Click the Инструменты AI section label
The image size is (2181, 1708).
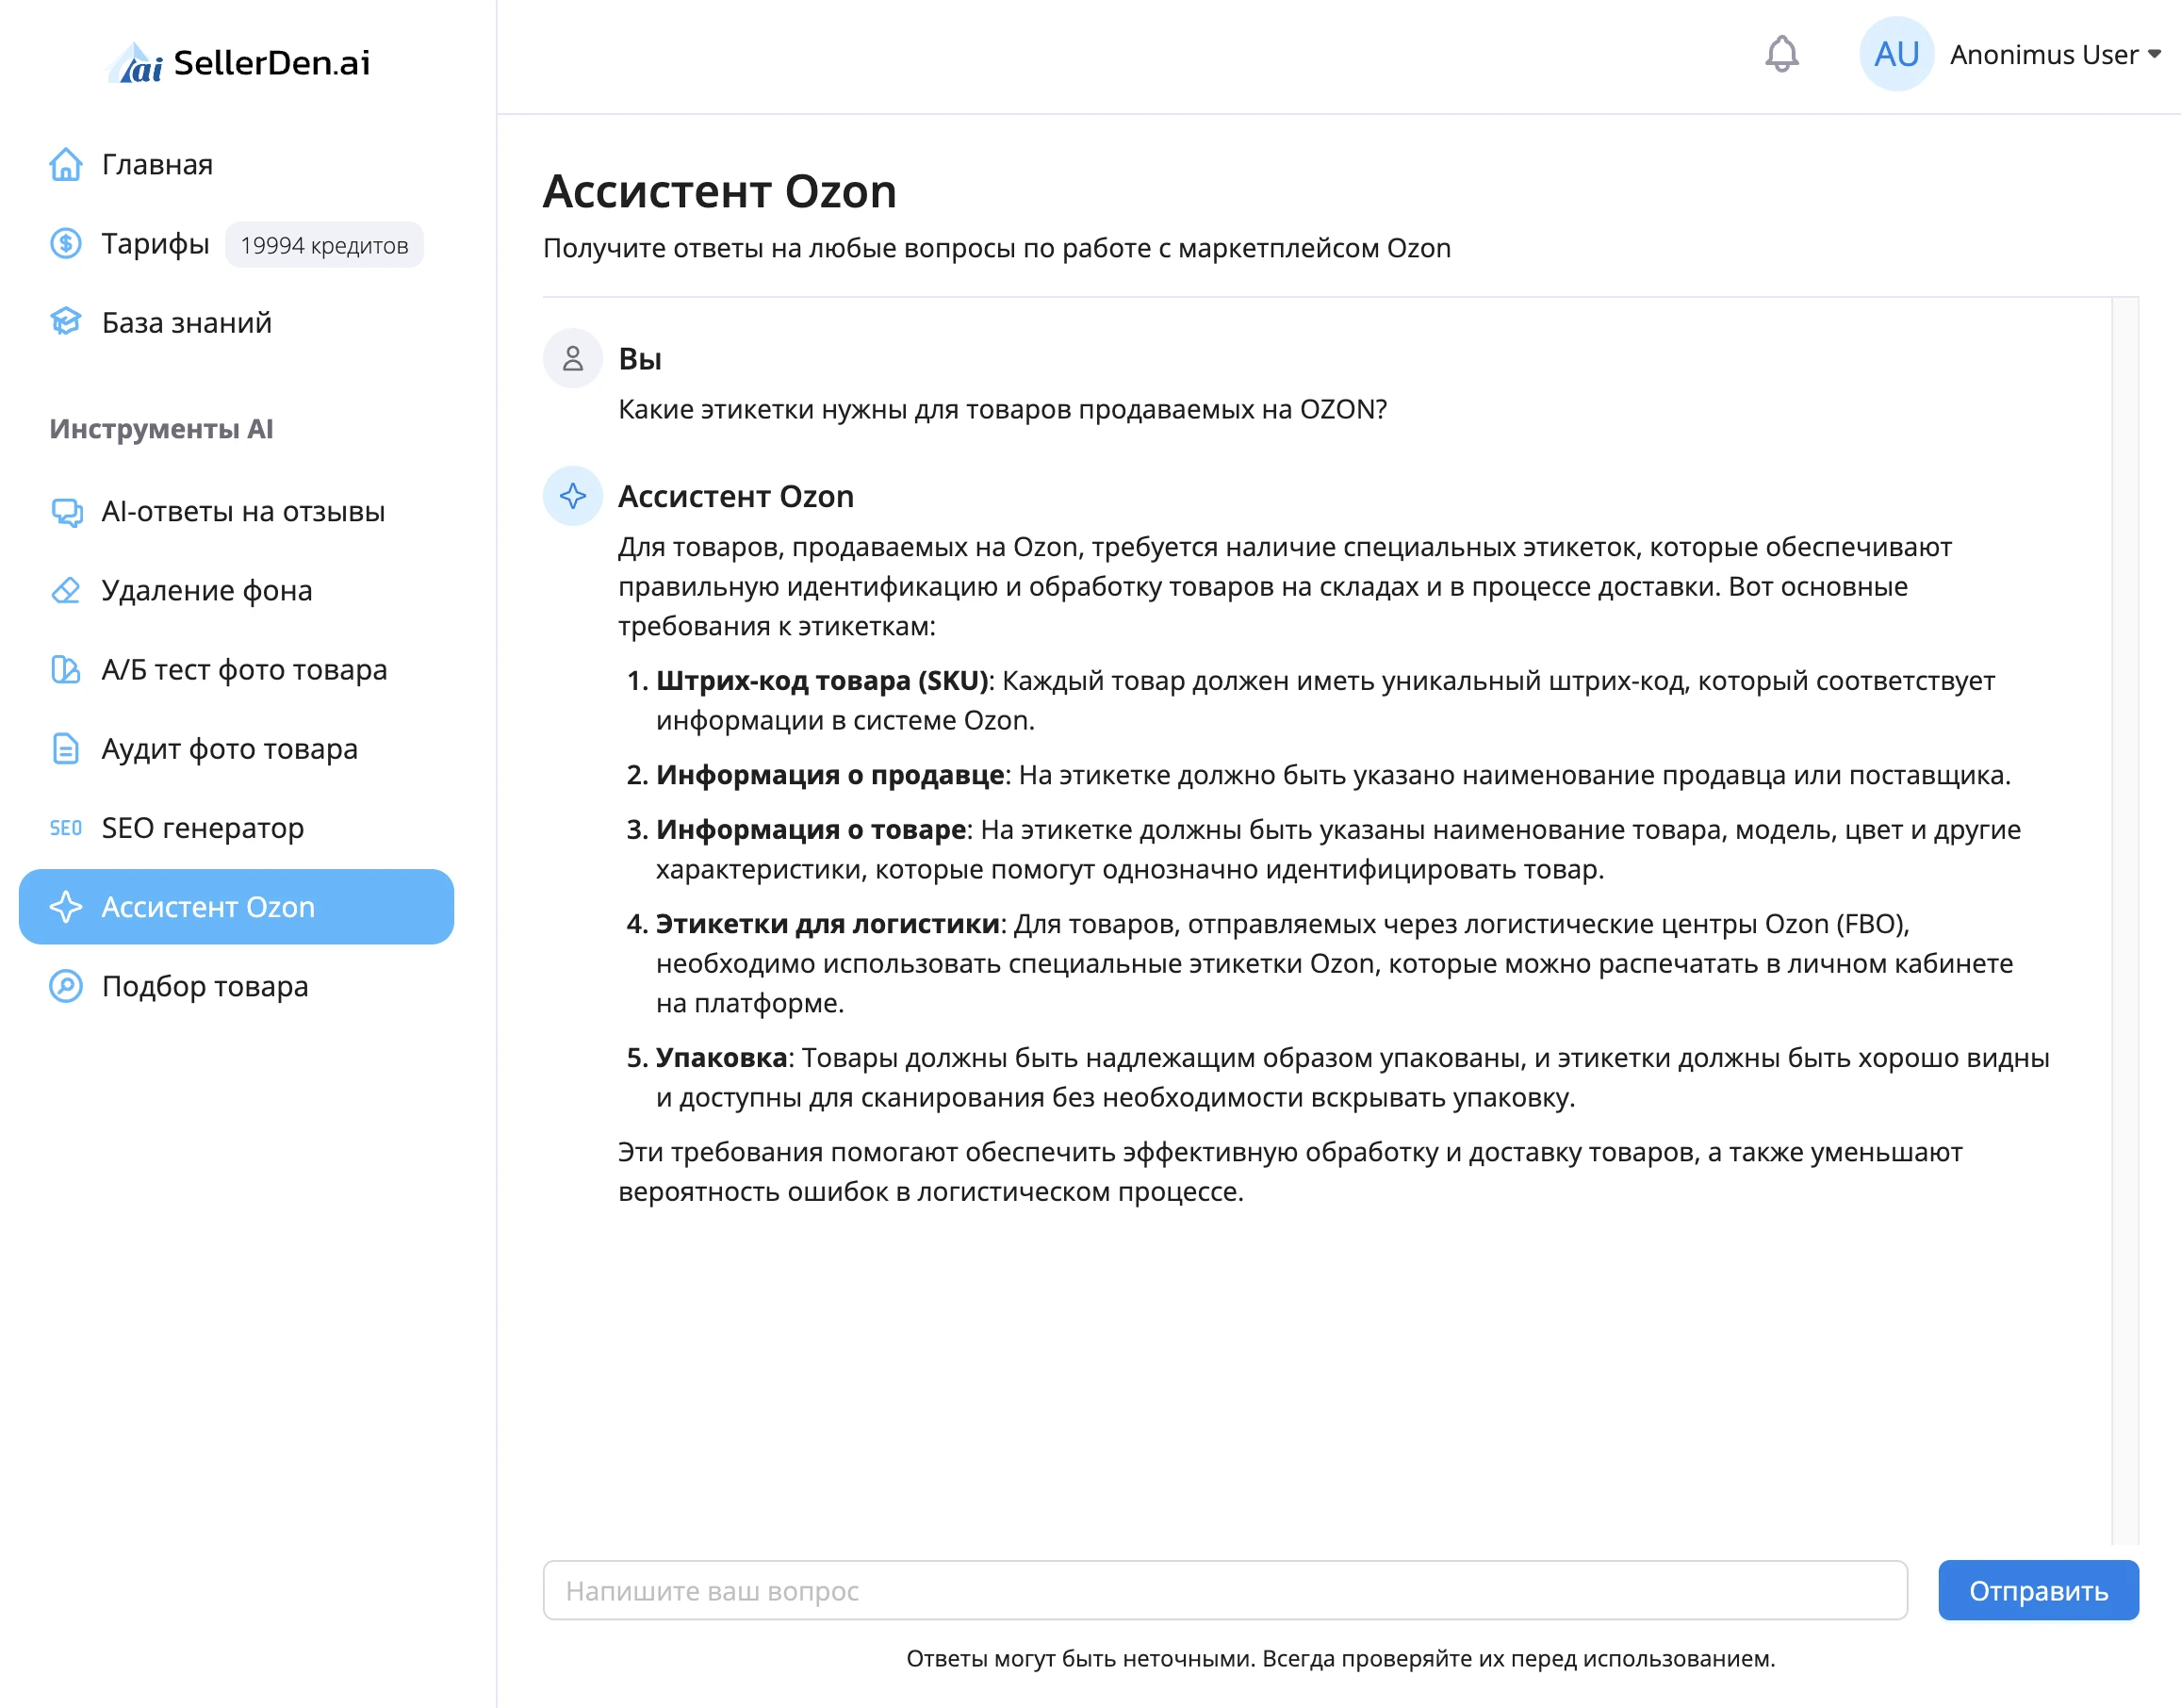pos(161,429)
